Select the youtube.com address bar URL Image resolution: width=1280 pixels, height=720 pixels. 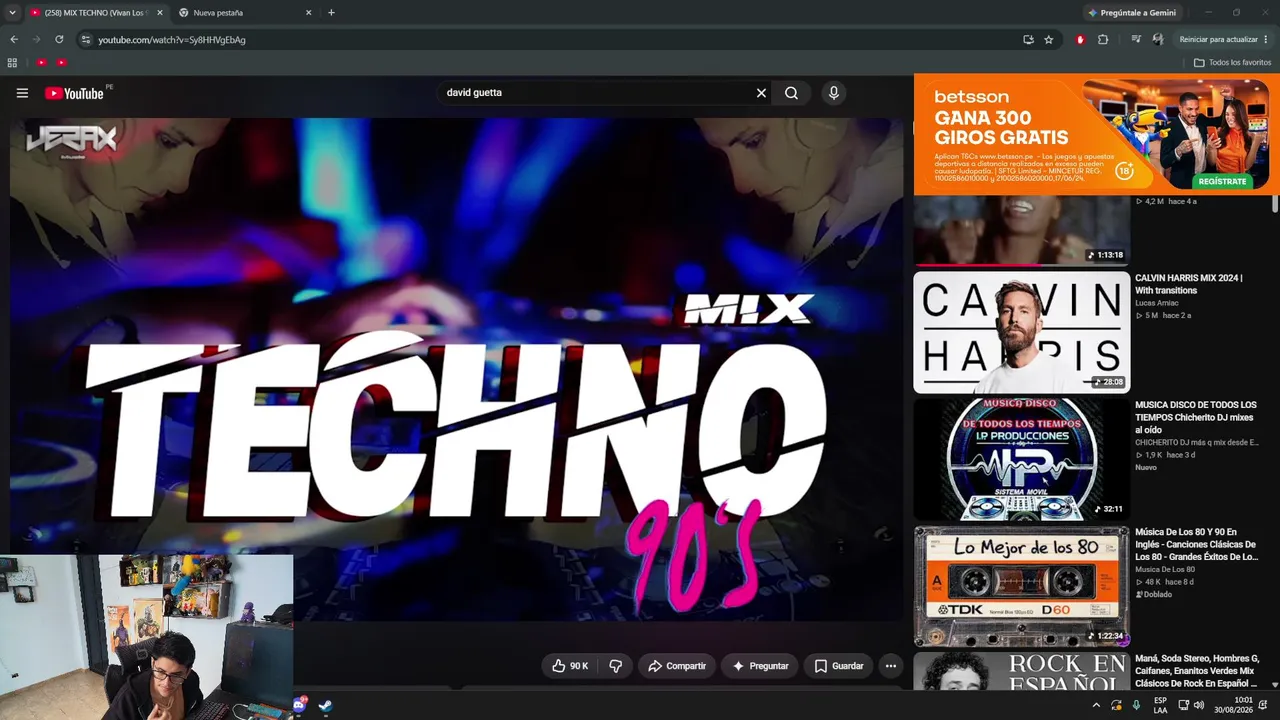(x=172, y=40)
